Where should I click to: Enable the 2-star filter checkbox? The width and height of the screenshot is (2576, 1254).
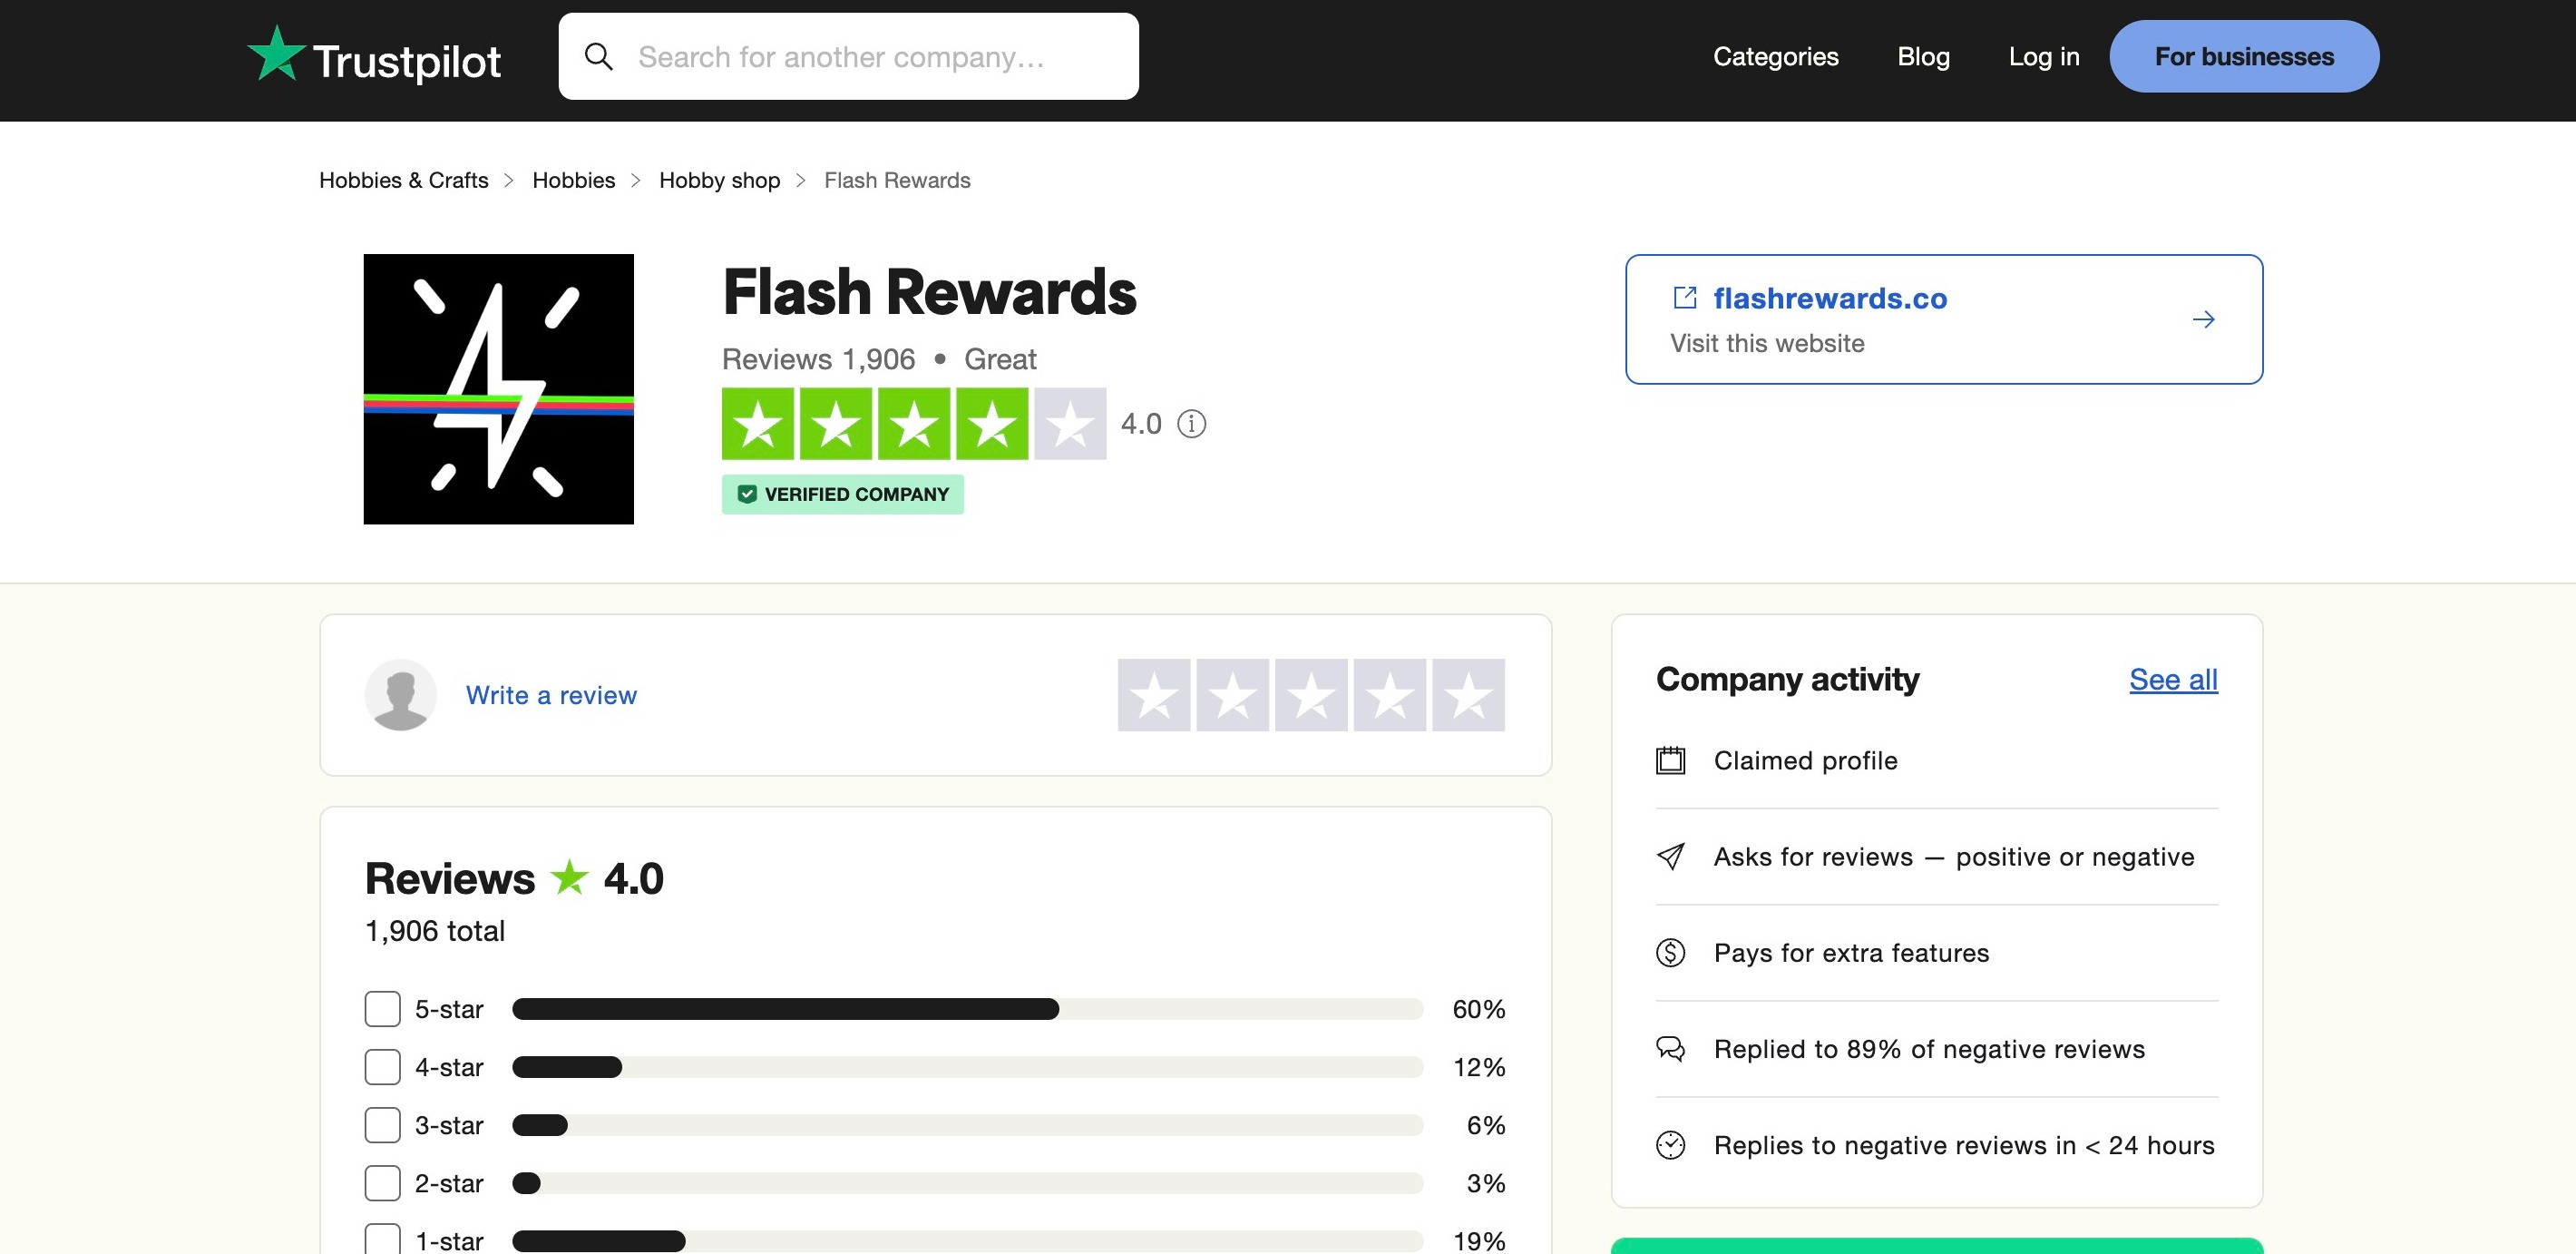pyautogui.click(x=382, y=1183)
